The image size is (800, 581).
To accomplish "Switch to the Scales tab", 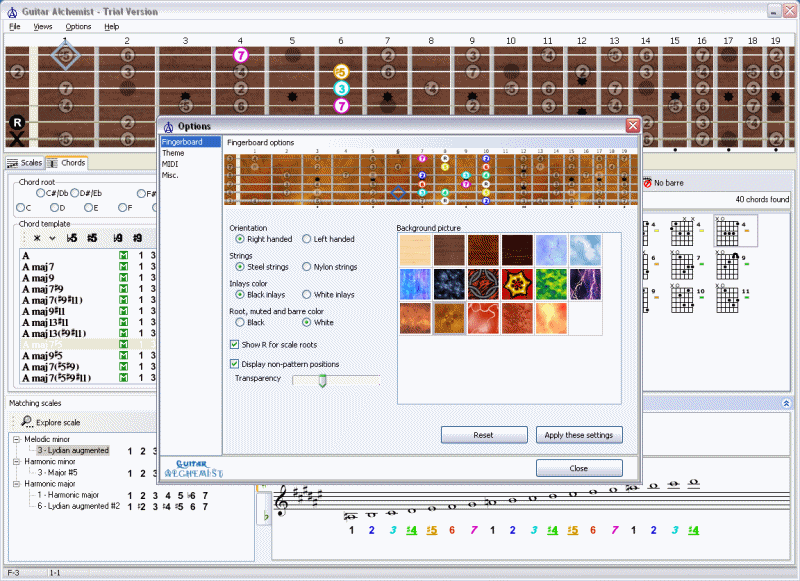I will point(25,163).
